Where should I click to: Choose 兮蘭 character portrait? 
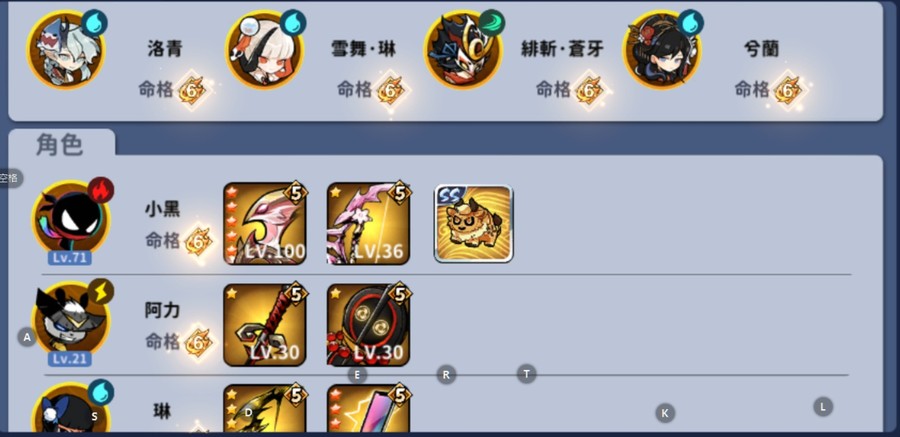[x=662, y=50]
